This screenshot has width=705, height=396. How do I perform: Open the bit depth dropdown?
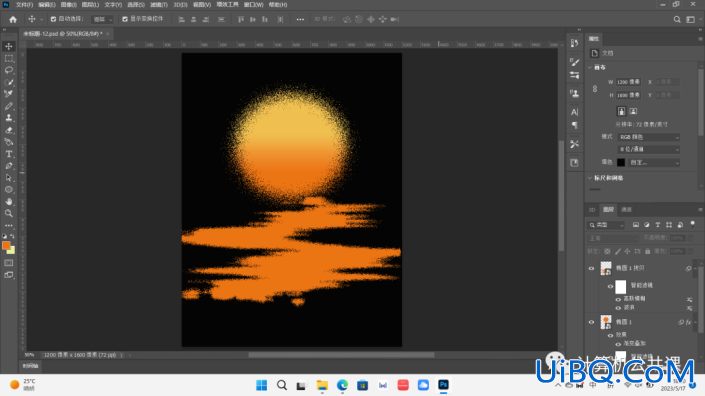648,149
